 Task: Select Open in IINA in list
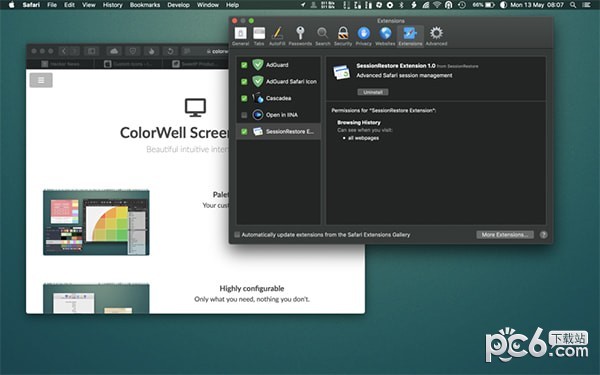coord(278,115)
